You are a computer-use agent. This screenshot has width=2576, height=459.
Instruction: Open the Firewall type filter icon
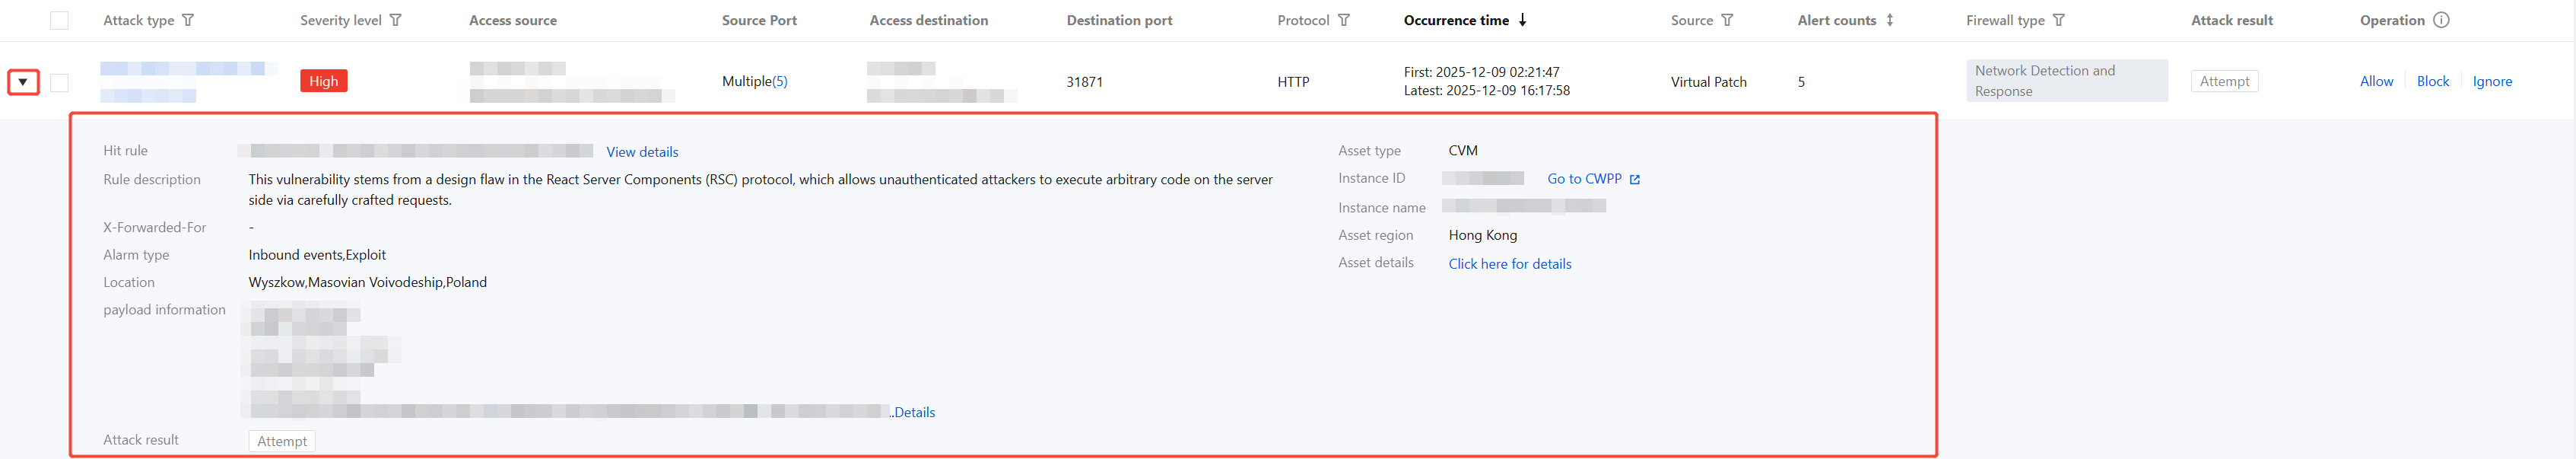[2059, 20]
